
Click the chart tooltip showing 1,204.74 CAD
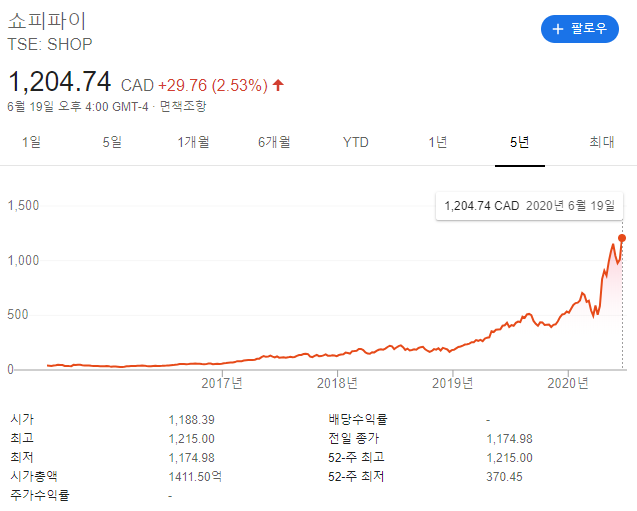[x=529, y=206]
